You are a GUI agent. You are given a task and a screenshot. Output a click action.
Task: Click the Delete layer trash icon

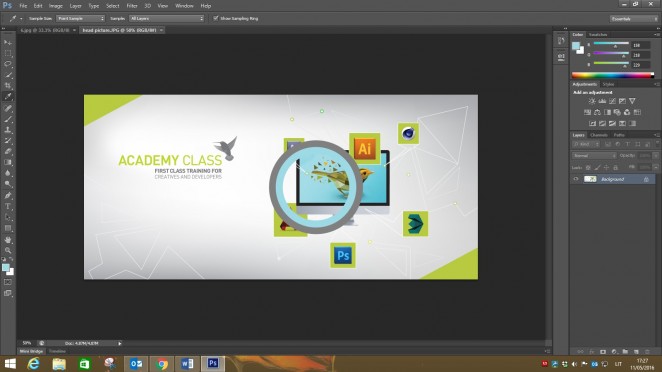[648, 351]
